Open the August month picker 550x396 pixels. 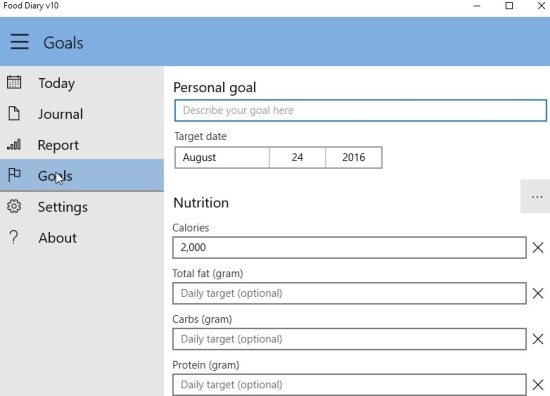(222, 157)
